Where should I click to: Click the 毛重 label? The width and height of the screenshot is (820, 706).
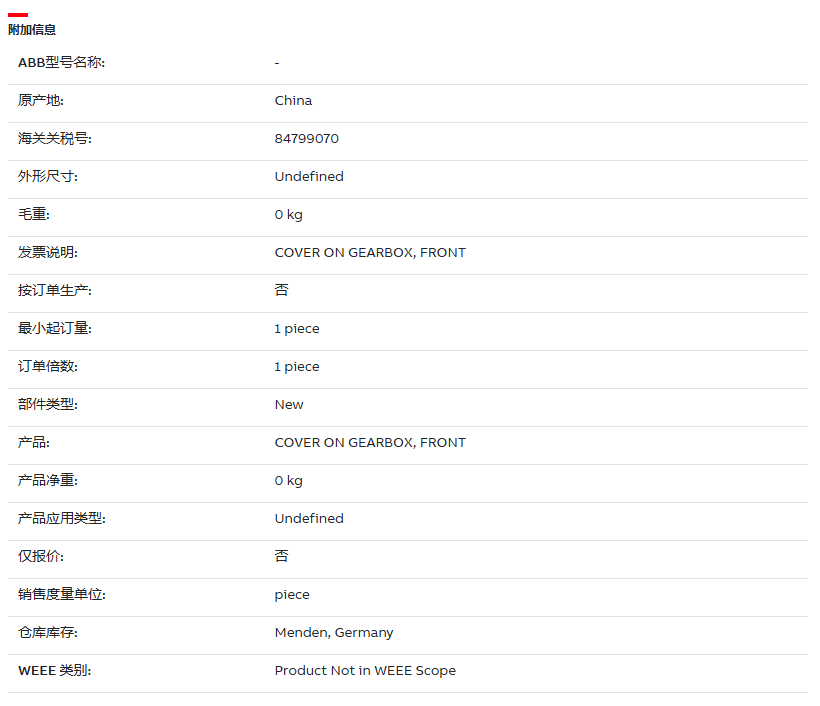point(34,214)
